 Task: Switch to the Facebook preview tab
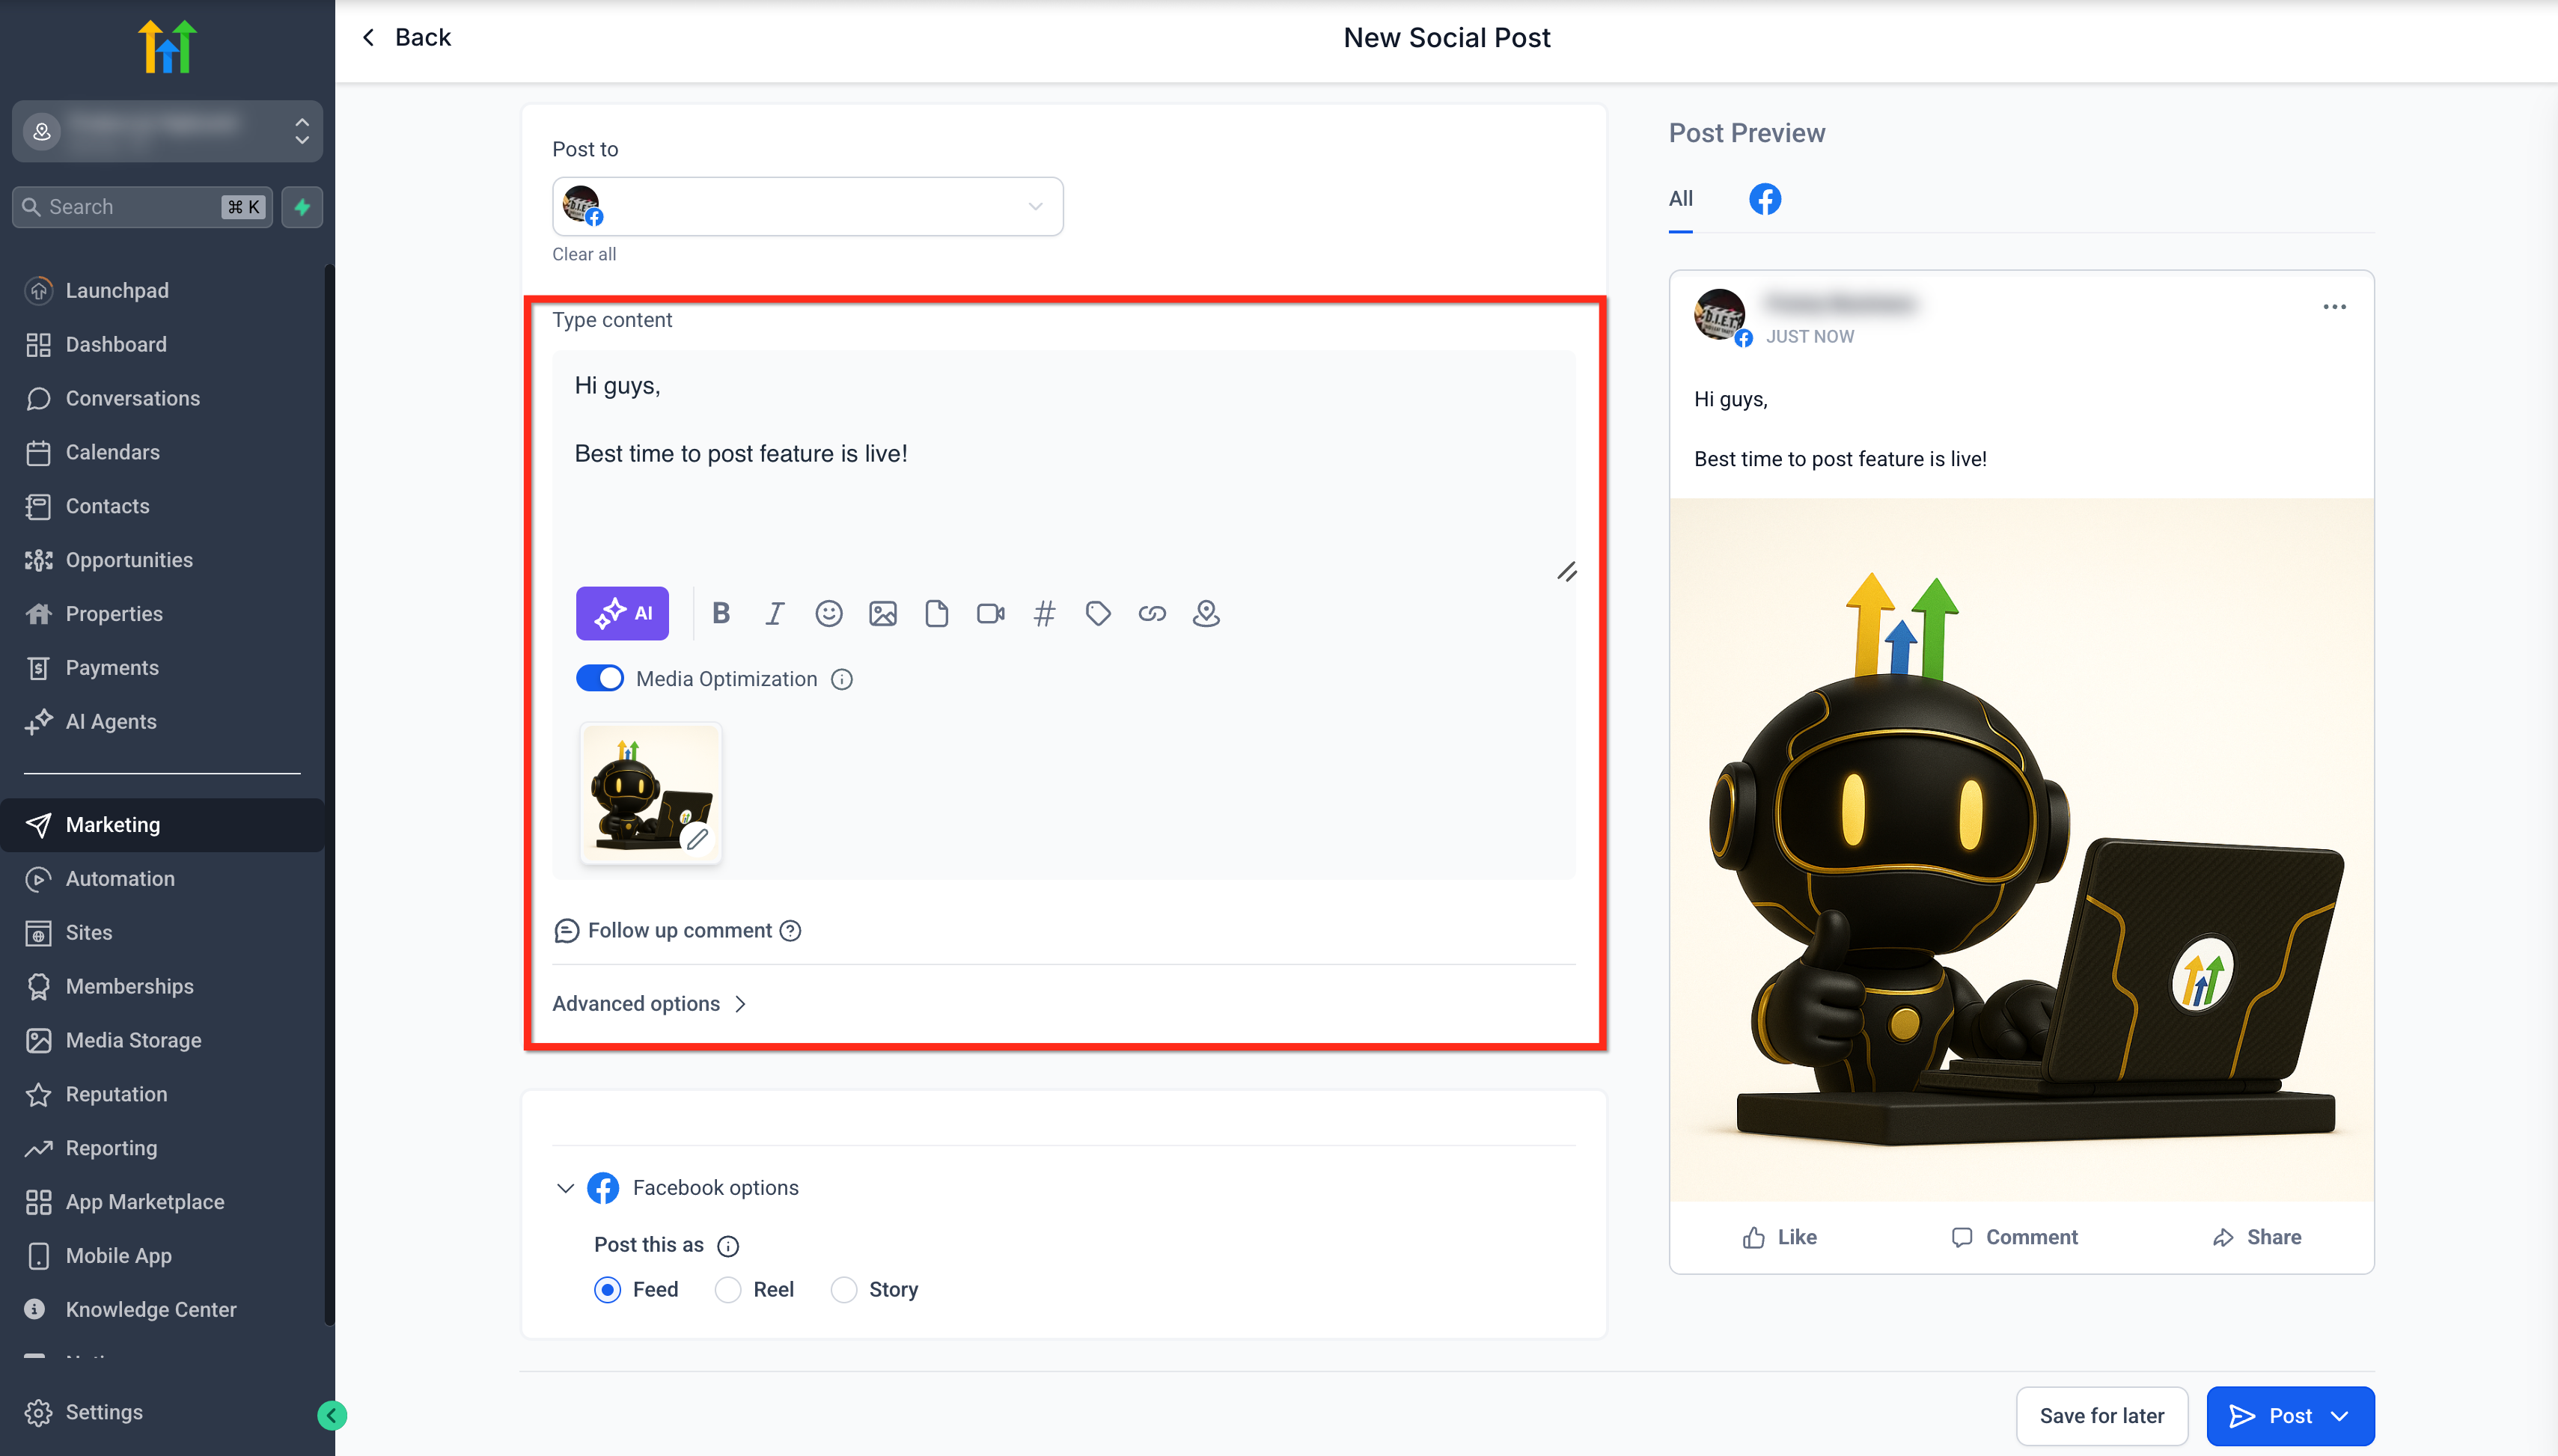[x=1765, y=199]
